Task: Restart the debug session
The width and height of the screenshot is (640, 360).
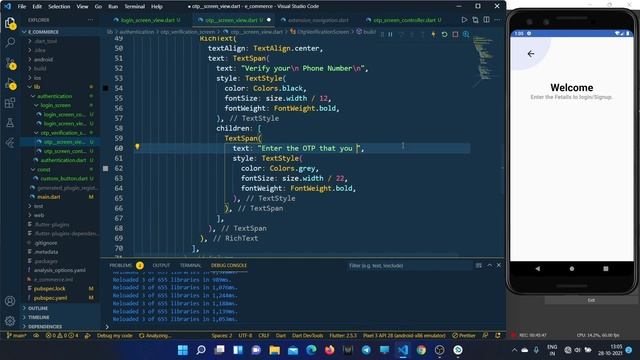Action: pyautogui.click(x=444, y=34)
